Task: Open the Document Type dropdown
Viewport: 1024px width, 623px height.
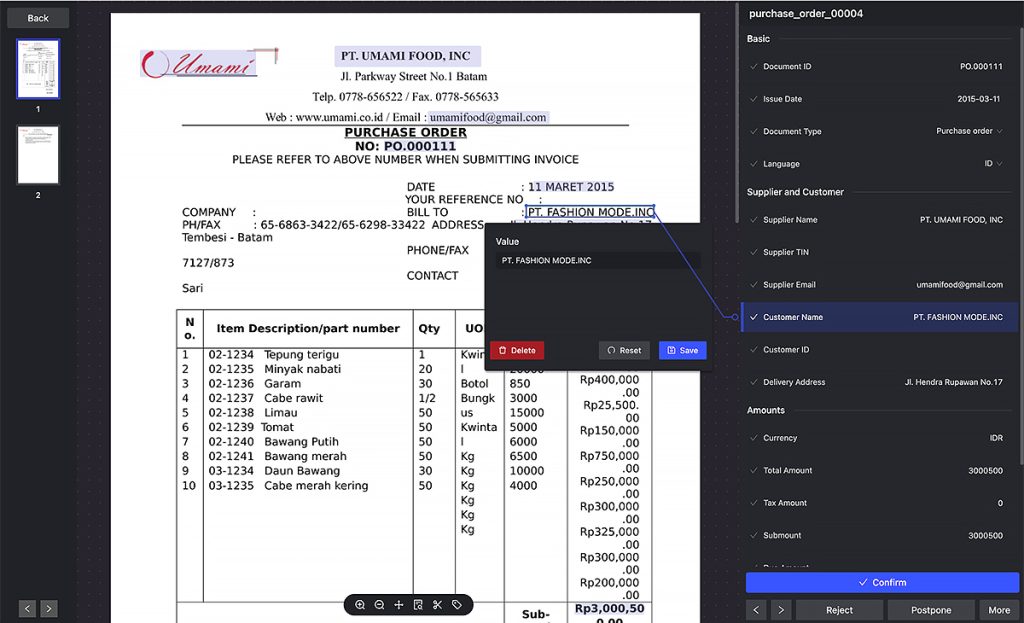Action: click(x=969, y=131)
